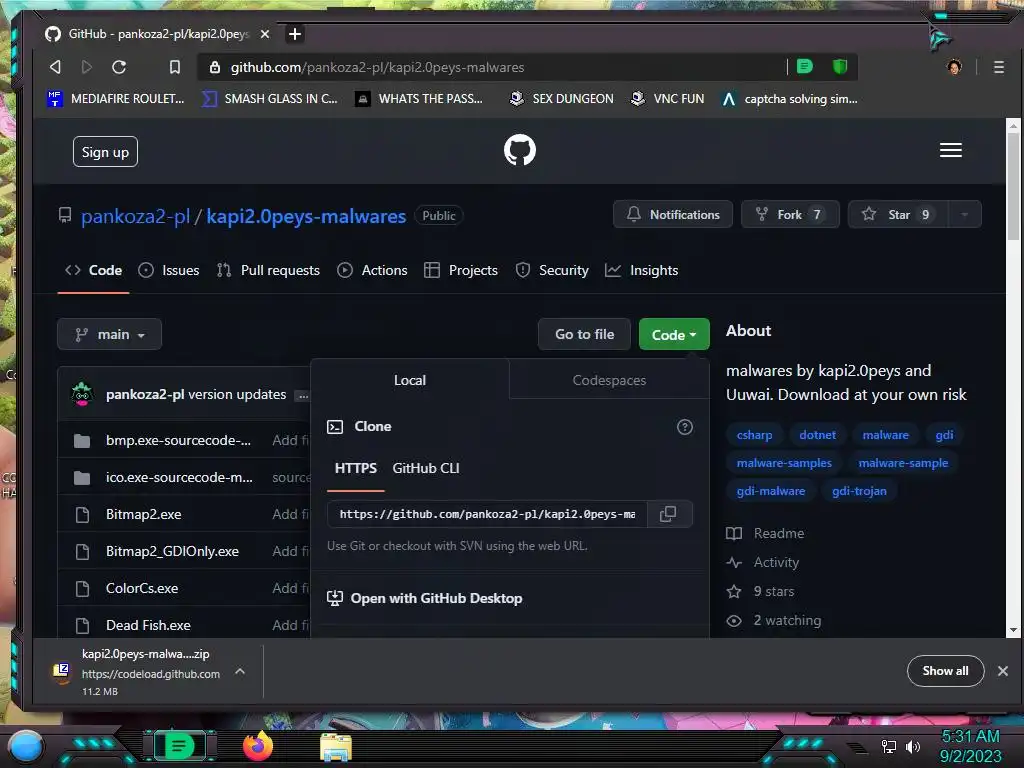Go to the Actions tab
The image size is (1024, 768).
[x=372, y=270]
